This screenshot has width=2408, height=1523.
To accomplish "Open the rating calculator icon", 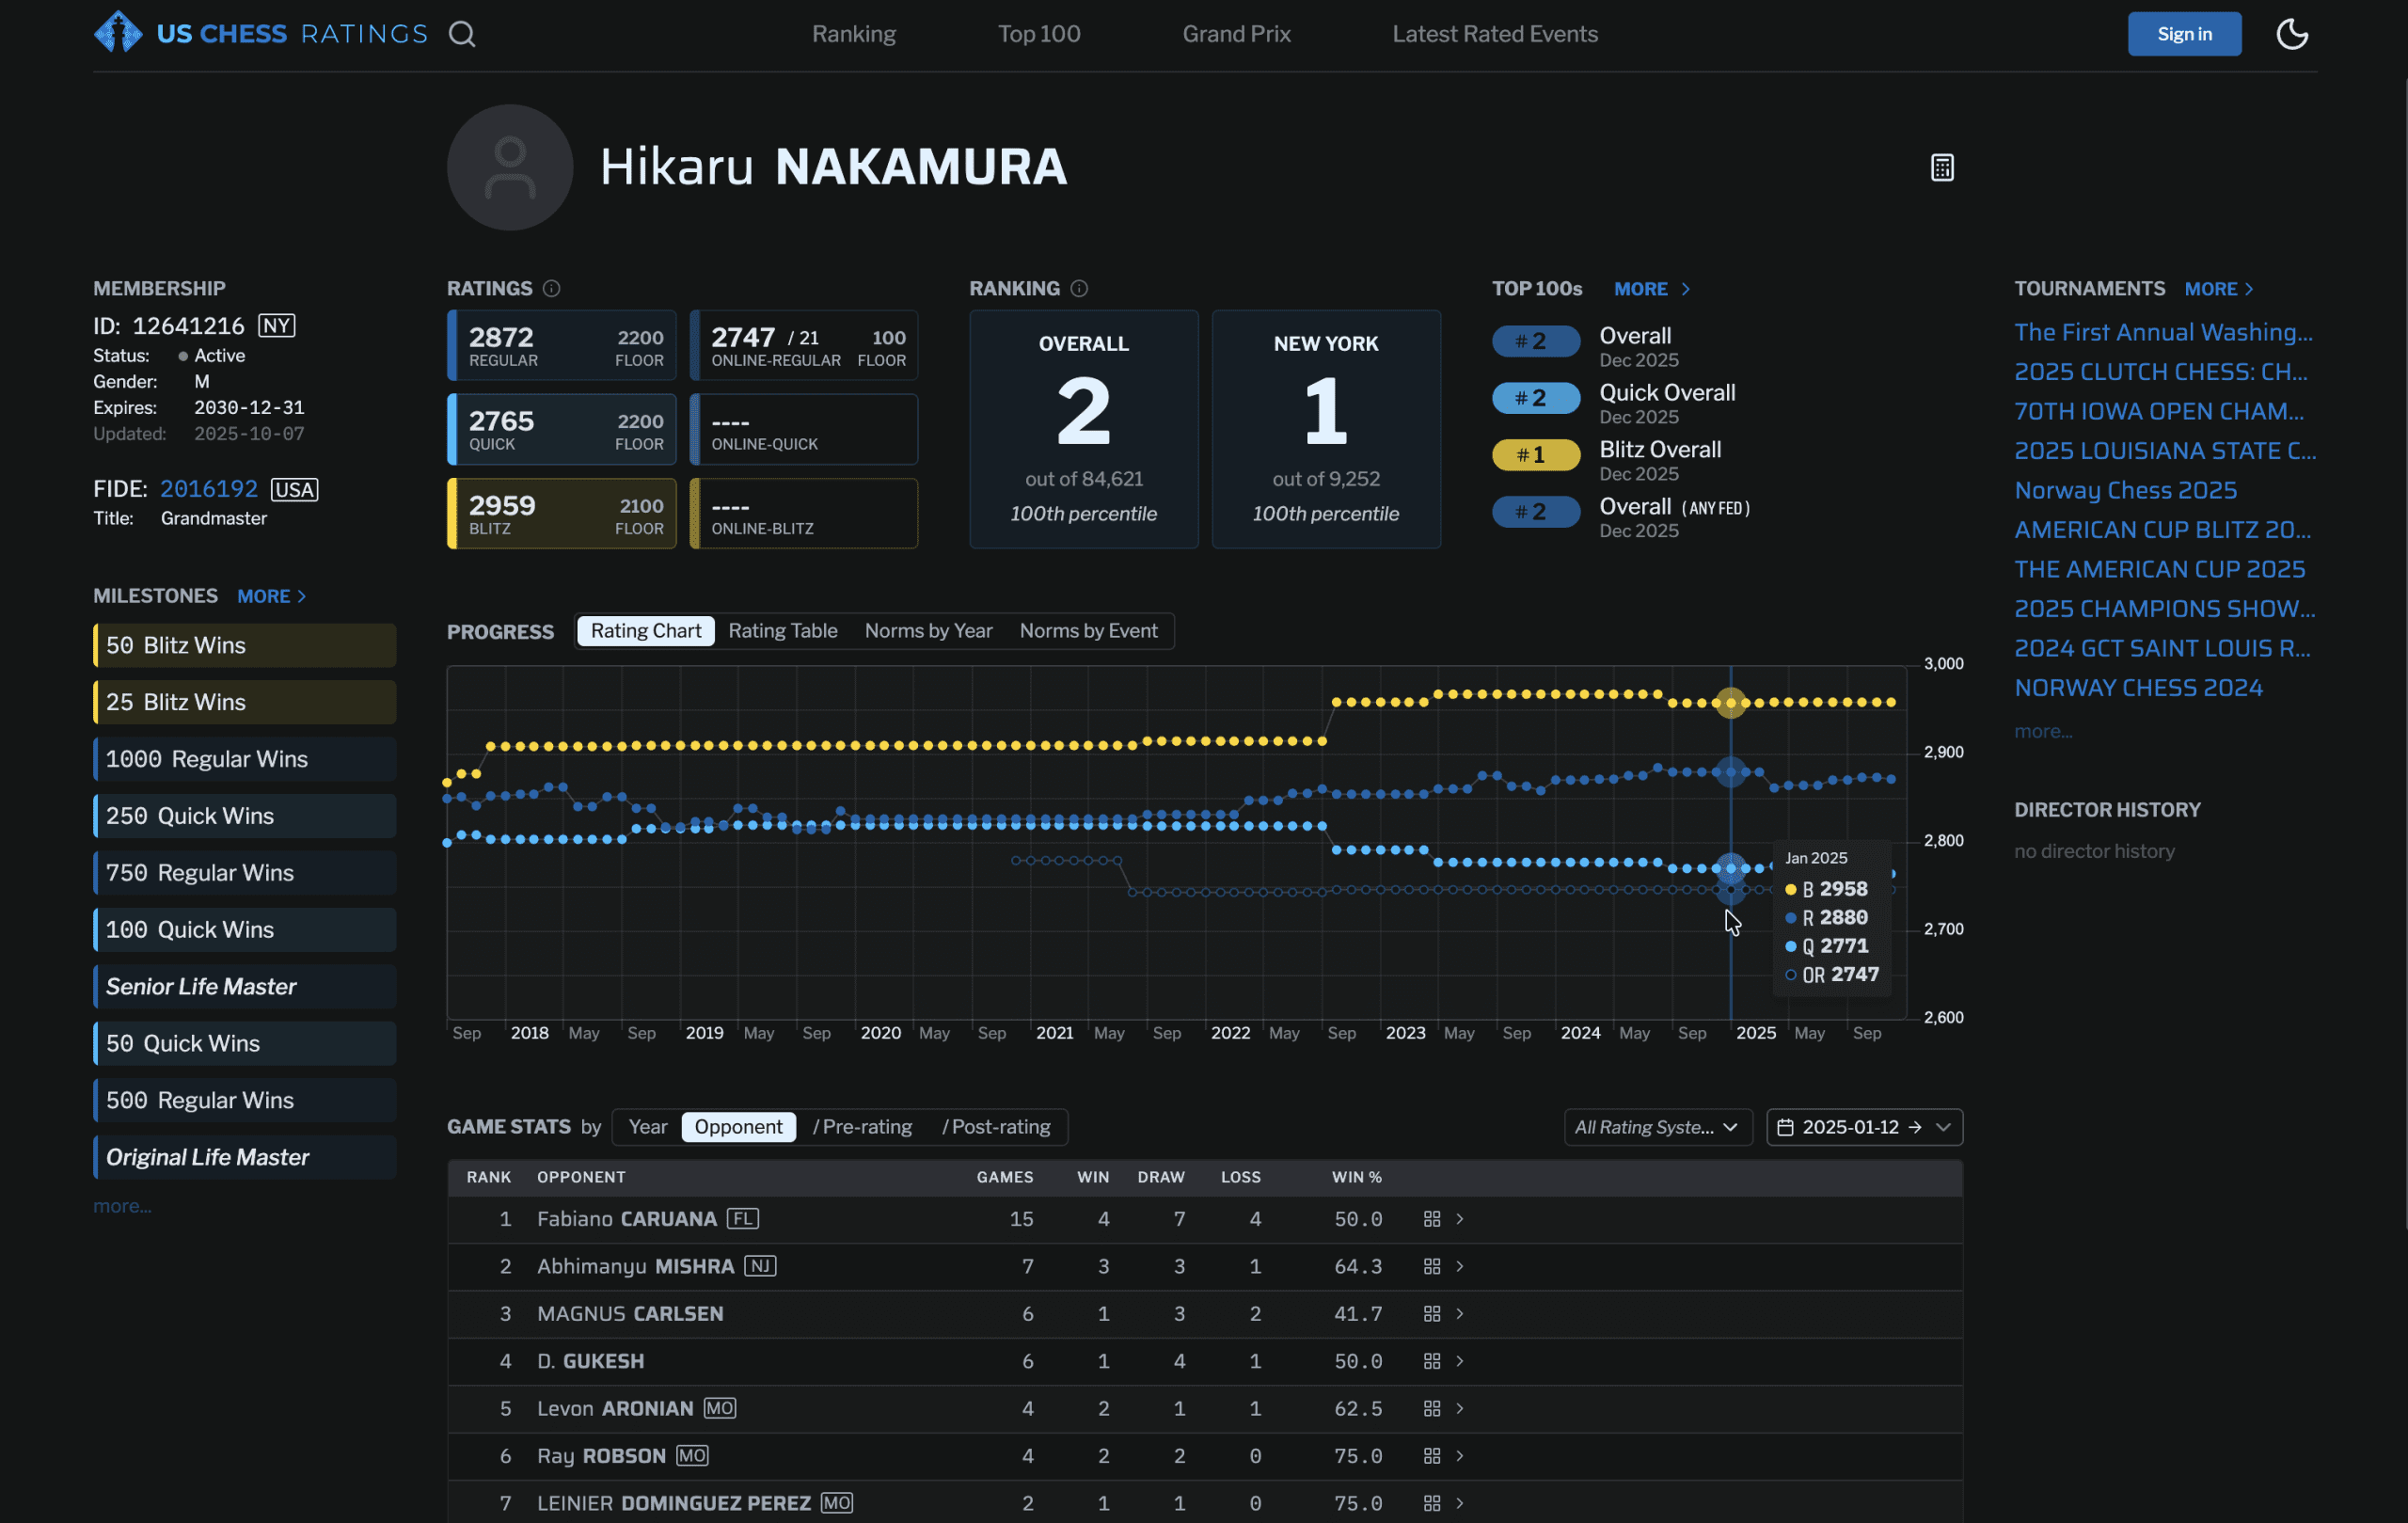I will pyautogui.click(x=1941, y=167).
